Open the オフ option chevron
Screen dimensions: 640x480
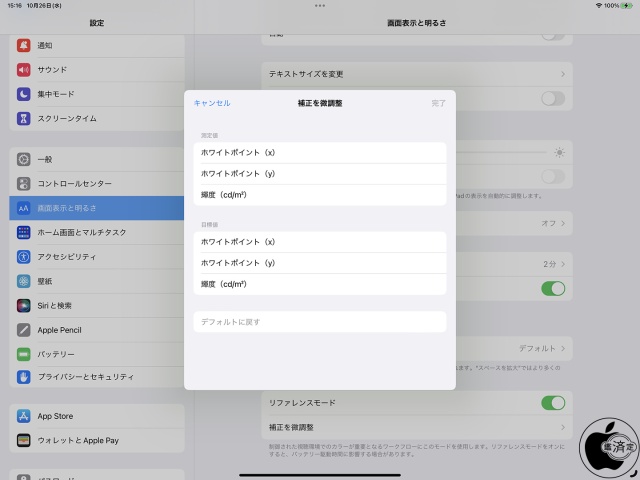click(563, 223)
